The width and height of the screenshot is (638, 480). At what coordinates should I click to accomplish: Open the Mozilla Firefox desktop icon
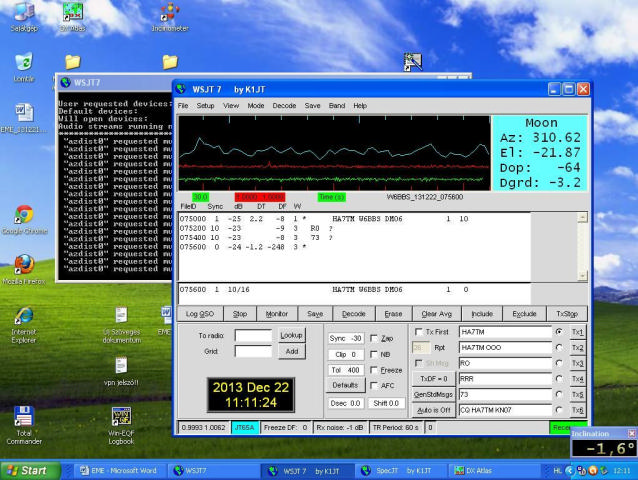tap(24, 270)
